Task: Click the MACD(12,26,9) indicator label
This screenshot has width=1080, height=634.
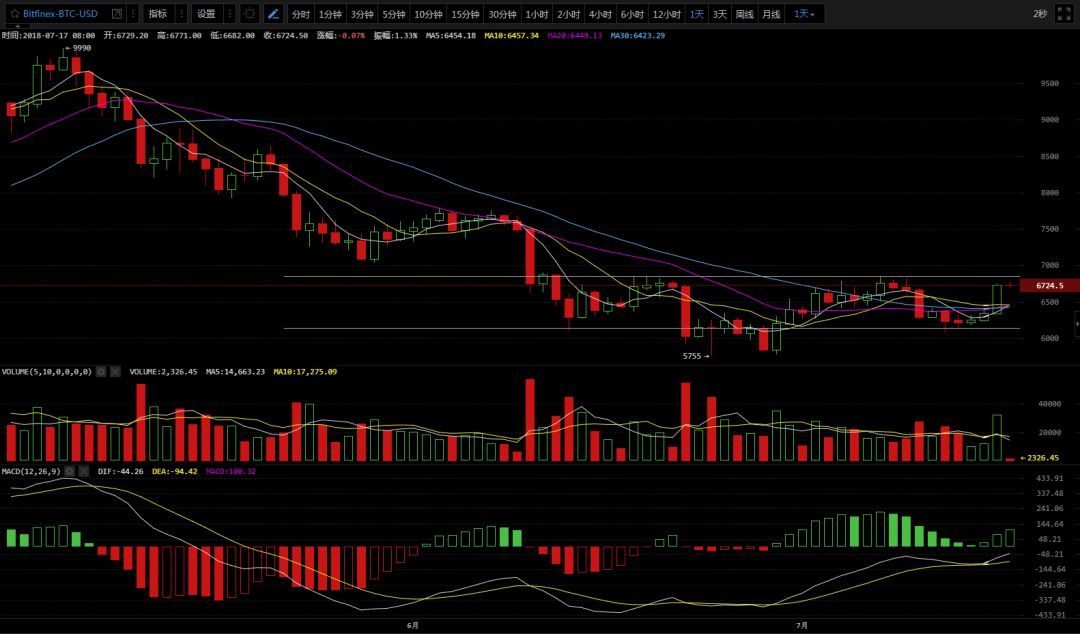Action: coord(31,471)
